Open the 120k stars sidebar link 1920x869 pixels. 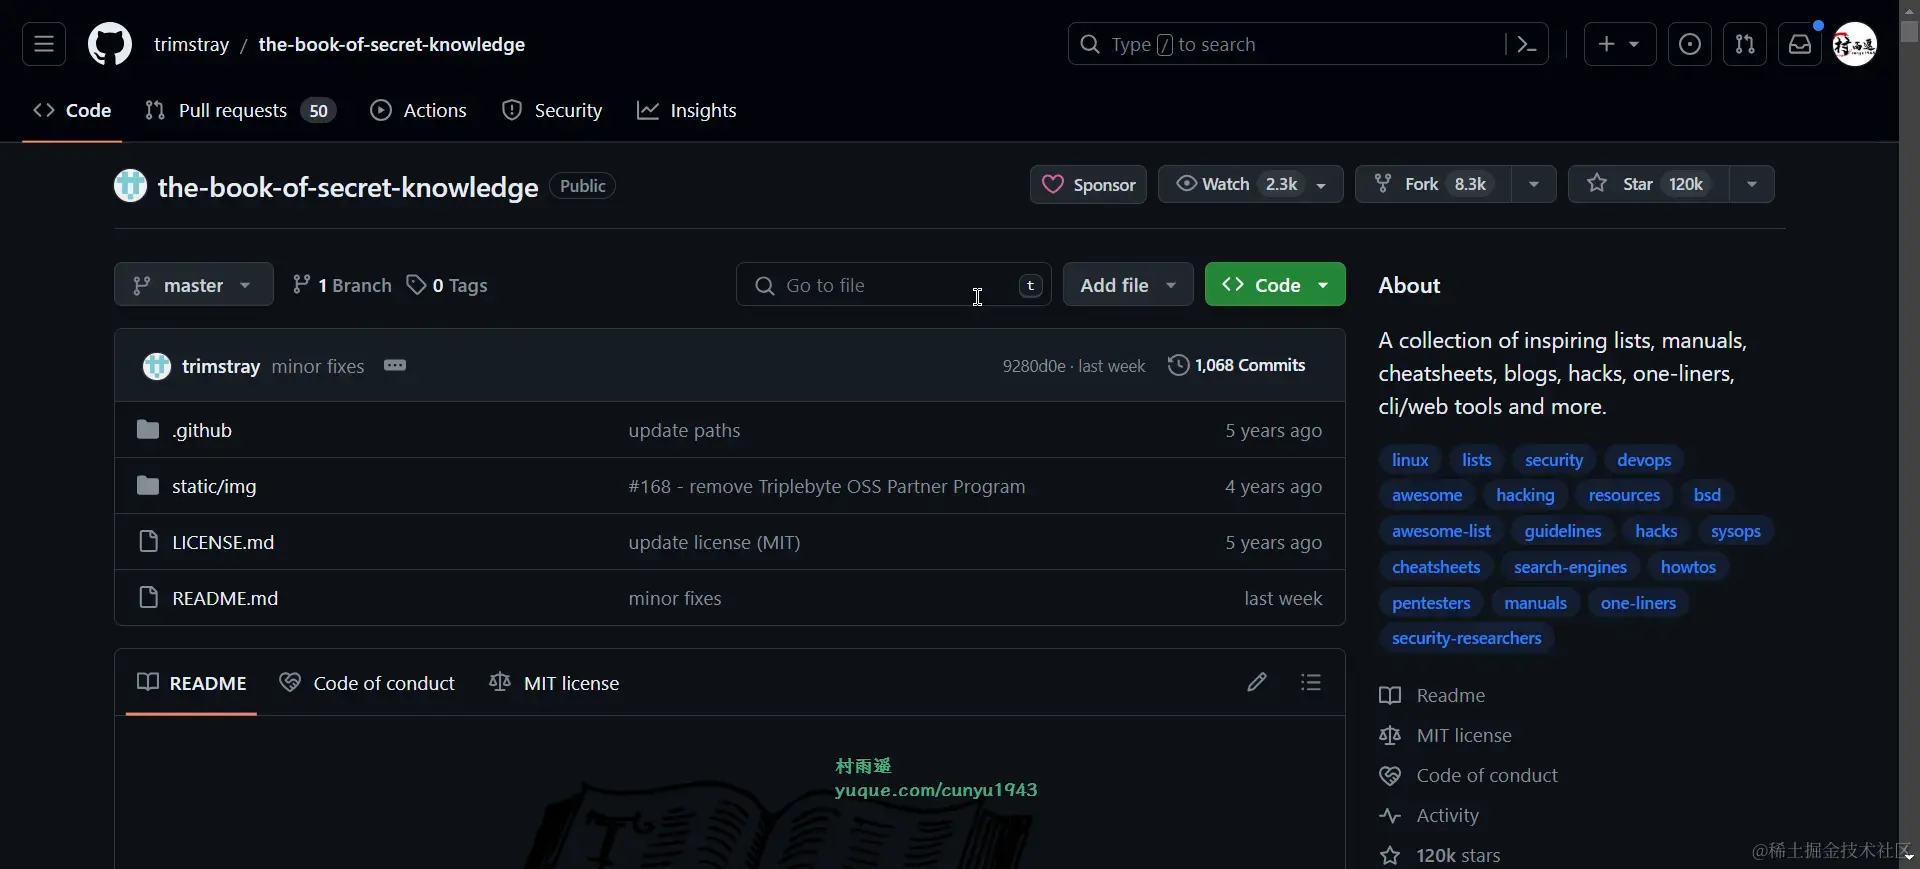click(1440, 855)
